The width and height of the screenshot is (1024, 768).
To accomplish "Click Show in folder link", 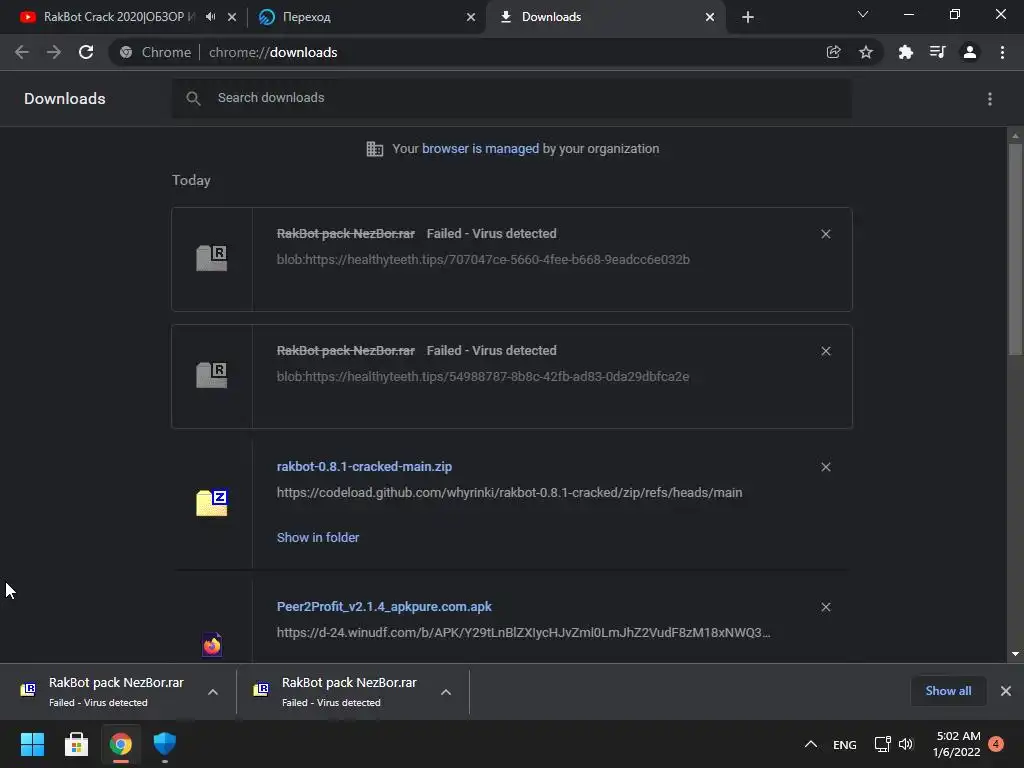I will [318, 537].
